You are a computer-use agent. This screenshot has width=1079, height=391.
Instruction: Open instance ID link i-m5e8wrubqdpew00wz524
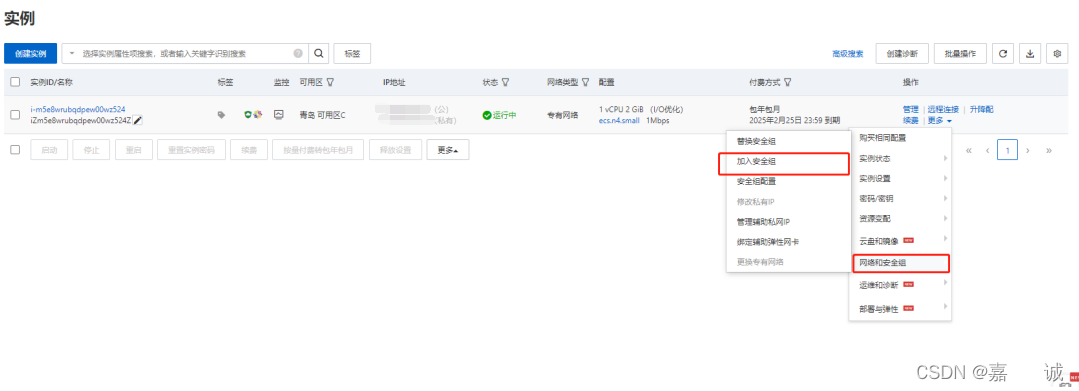tap(78, 109)
